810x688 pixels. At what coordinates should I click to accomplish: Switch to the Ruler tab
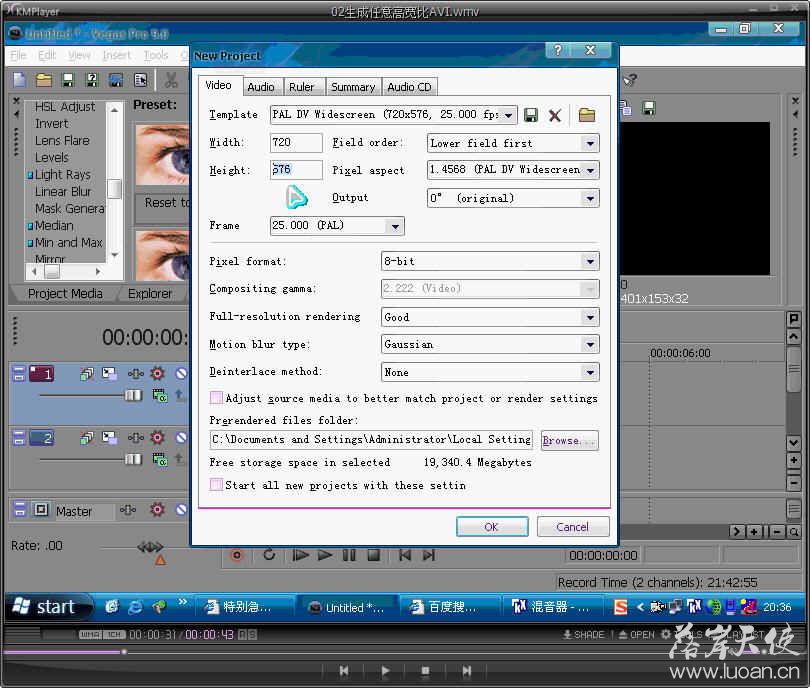coord(301,87)
